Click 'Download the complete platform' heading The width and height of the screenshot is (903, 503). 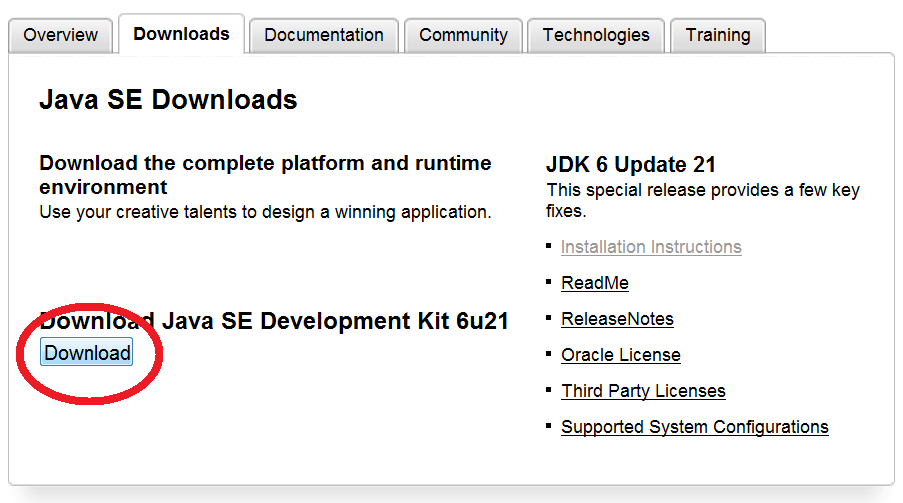[x=265, y=175]
